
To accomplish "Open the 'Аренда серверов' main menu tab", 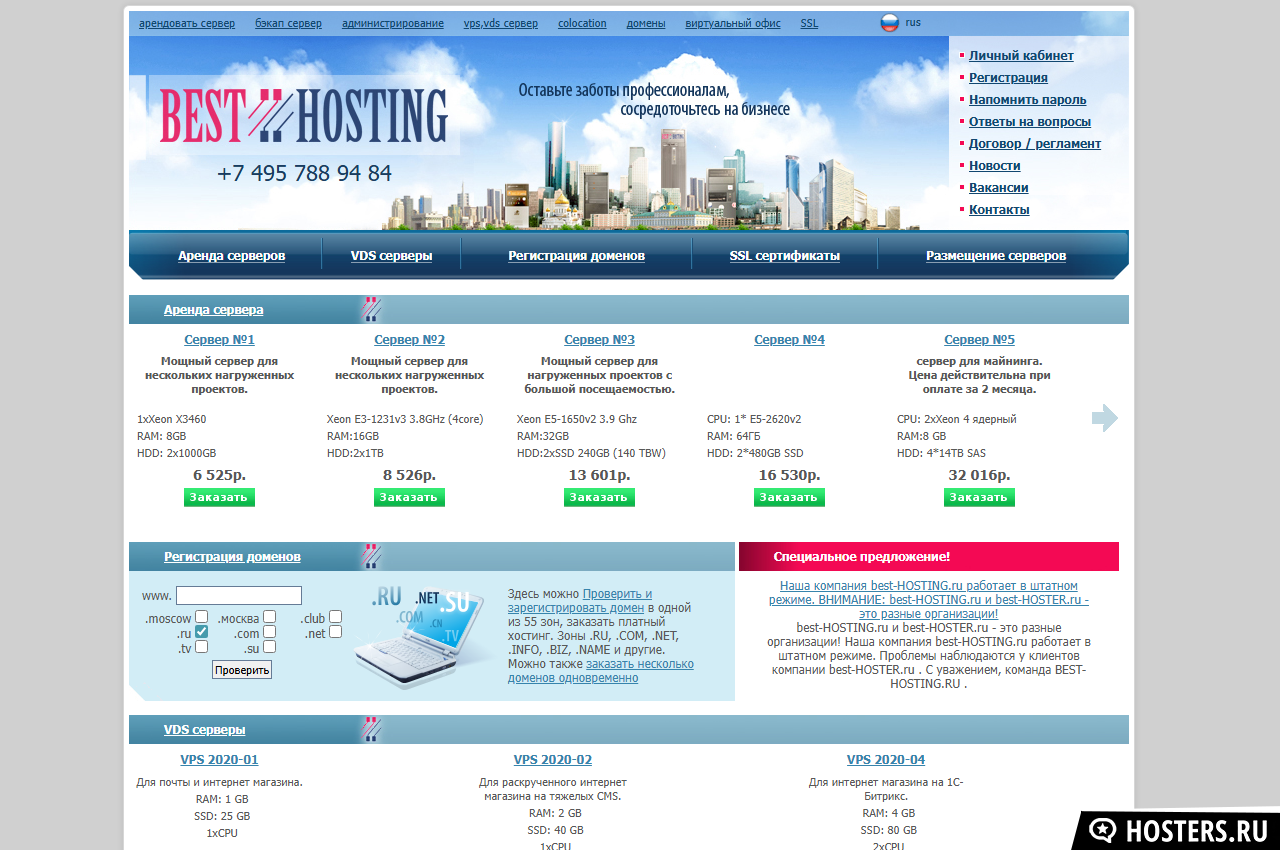I will [x=231, y=256].
